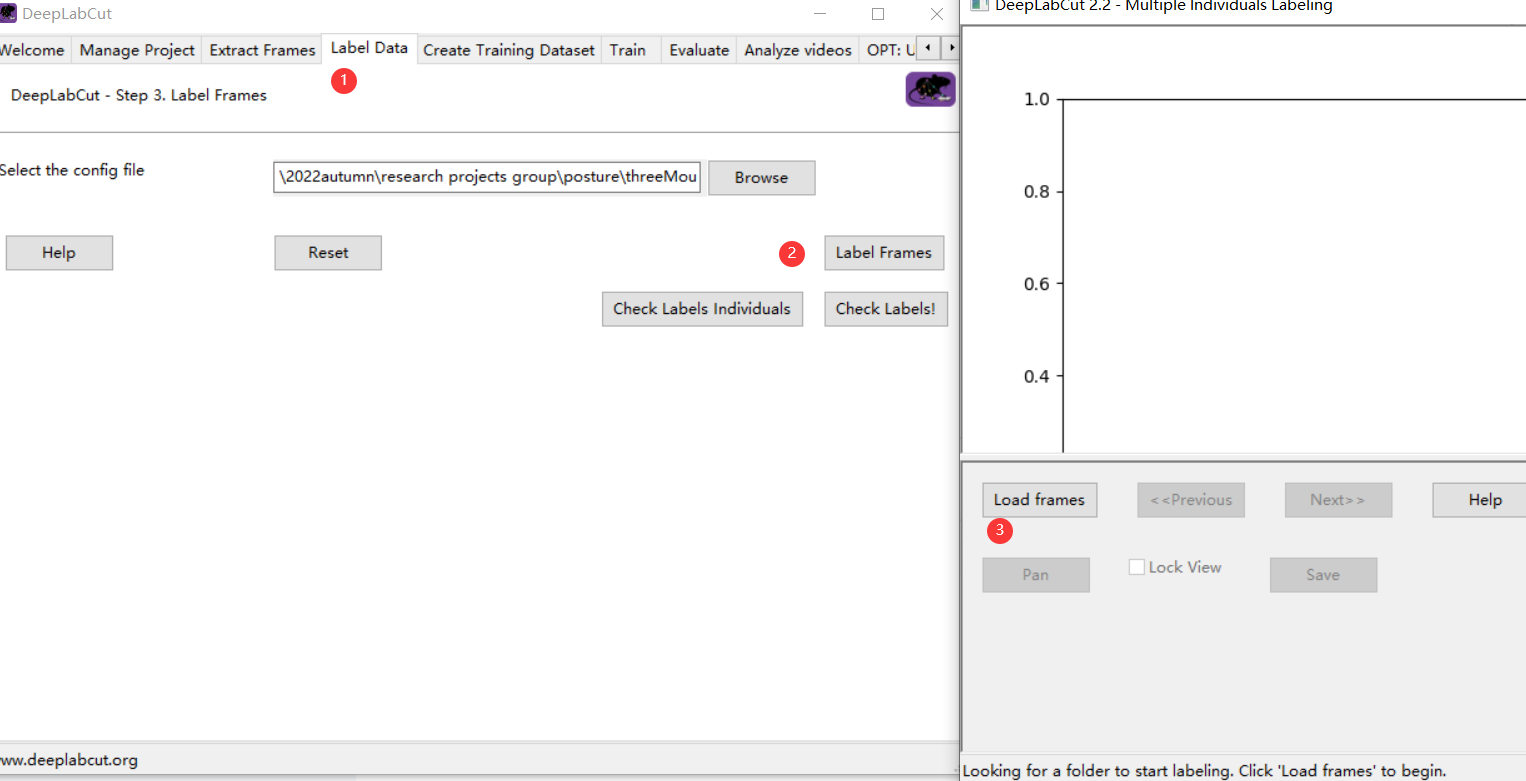The width and height of the screenshot is (1526, 781).
Task: Open the Evaluate tab
Action: pos(699,50)
